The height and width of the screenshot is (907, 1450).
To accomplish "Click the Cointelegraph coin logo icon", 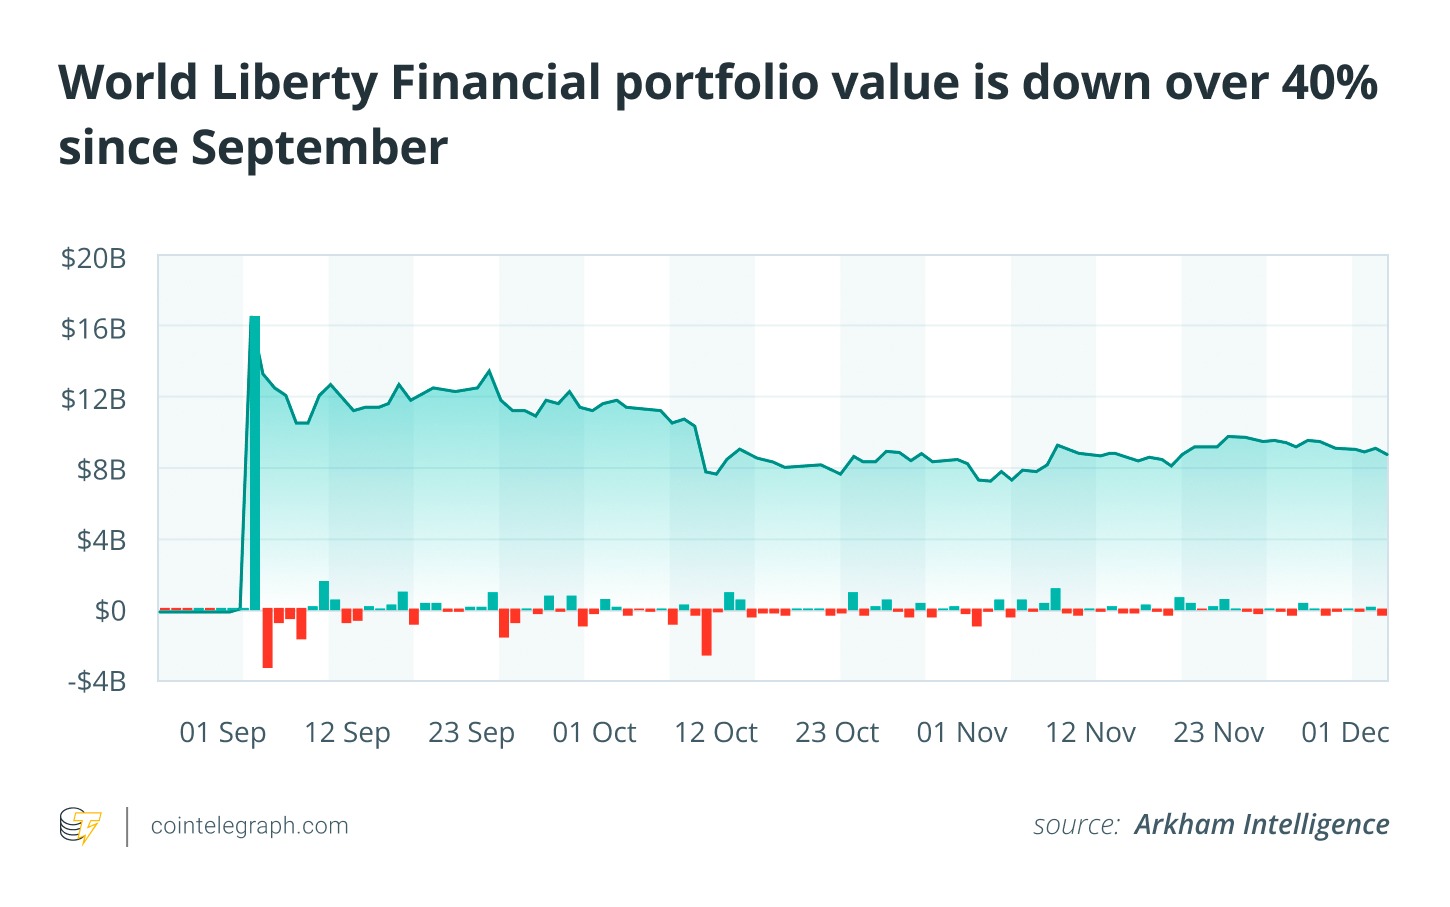I will click(80, 826).
